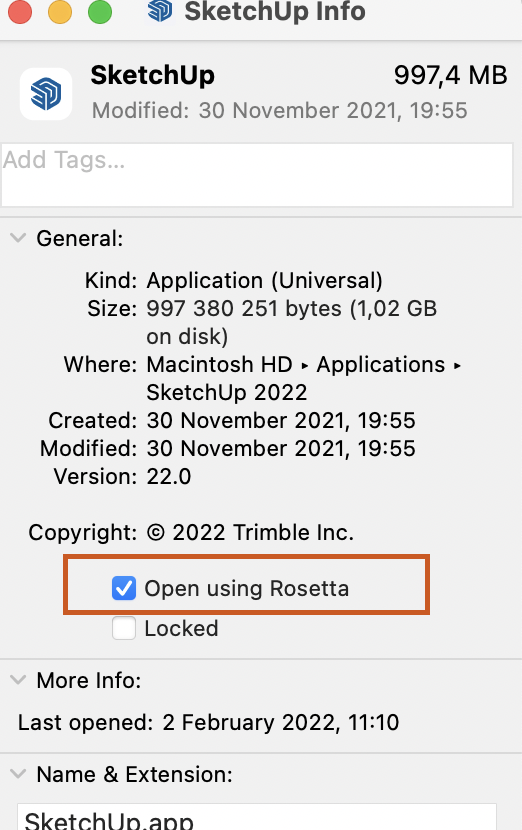The height and width of the screenshot is (830, 522).
Task: Collapse the More Info section
Action: pyautogui.click(x=18, y=680)
